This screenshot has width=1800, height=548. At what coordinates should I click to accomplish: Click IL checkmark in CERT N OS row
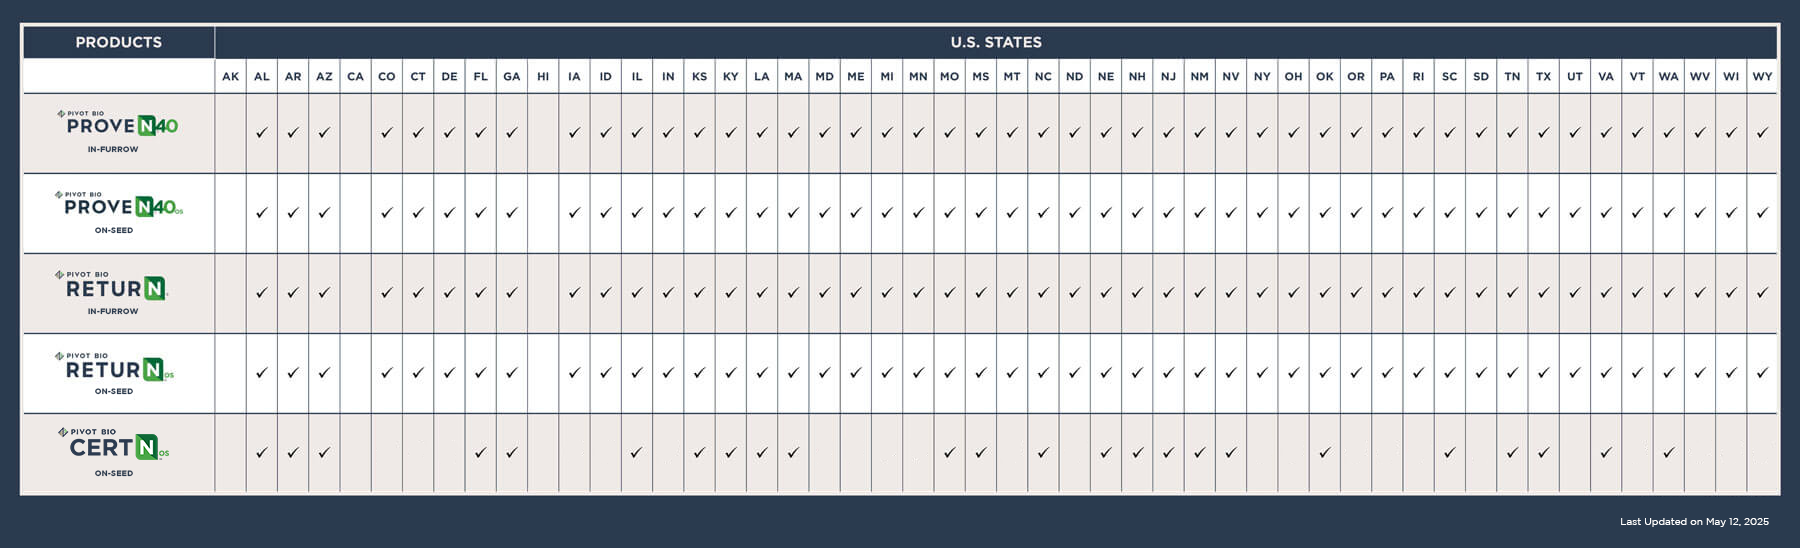[x=636, y=453]
